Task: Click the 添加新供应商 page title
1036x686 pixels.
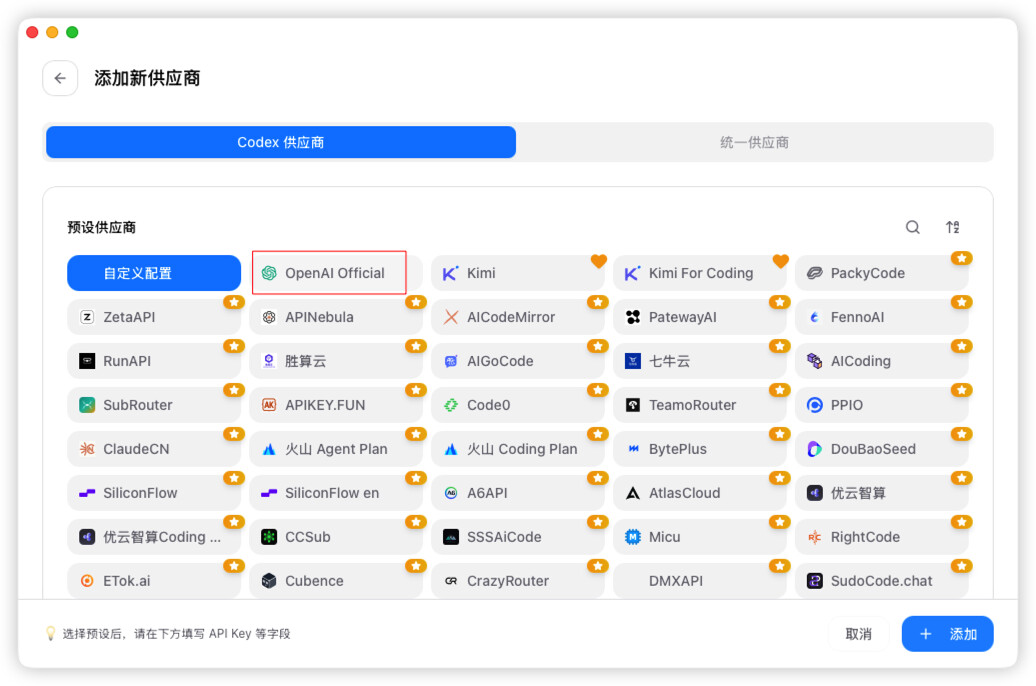Action: click(147, 78)
